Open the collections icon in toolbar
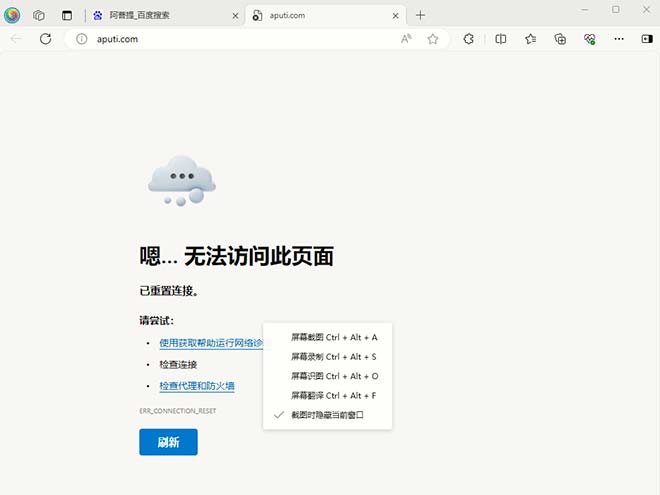The height and width of the screenshot is (495, 660). pos(560,39)
